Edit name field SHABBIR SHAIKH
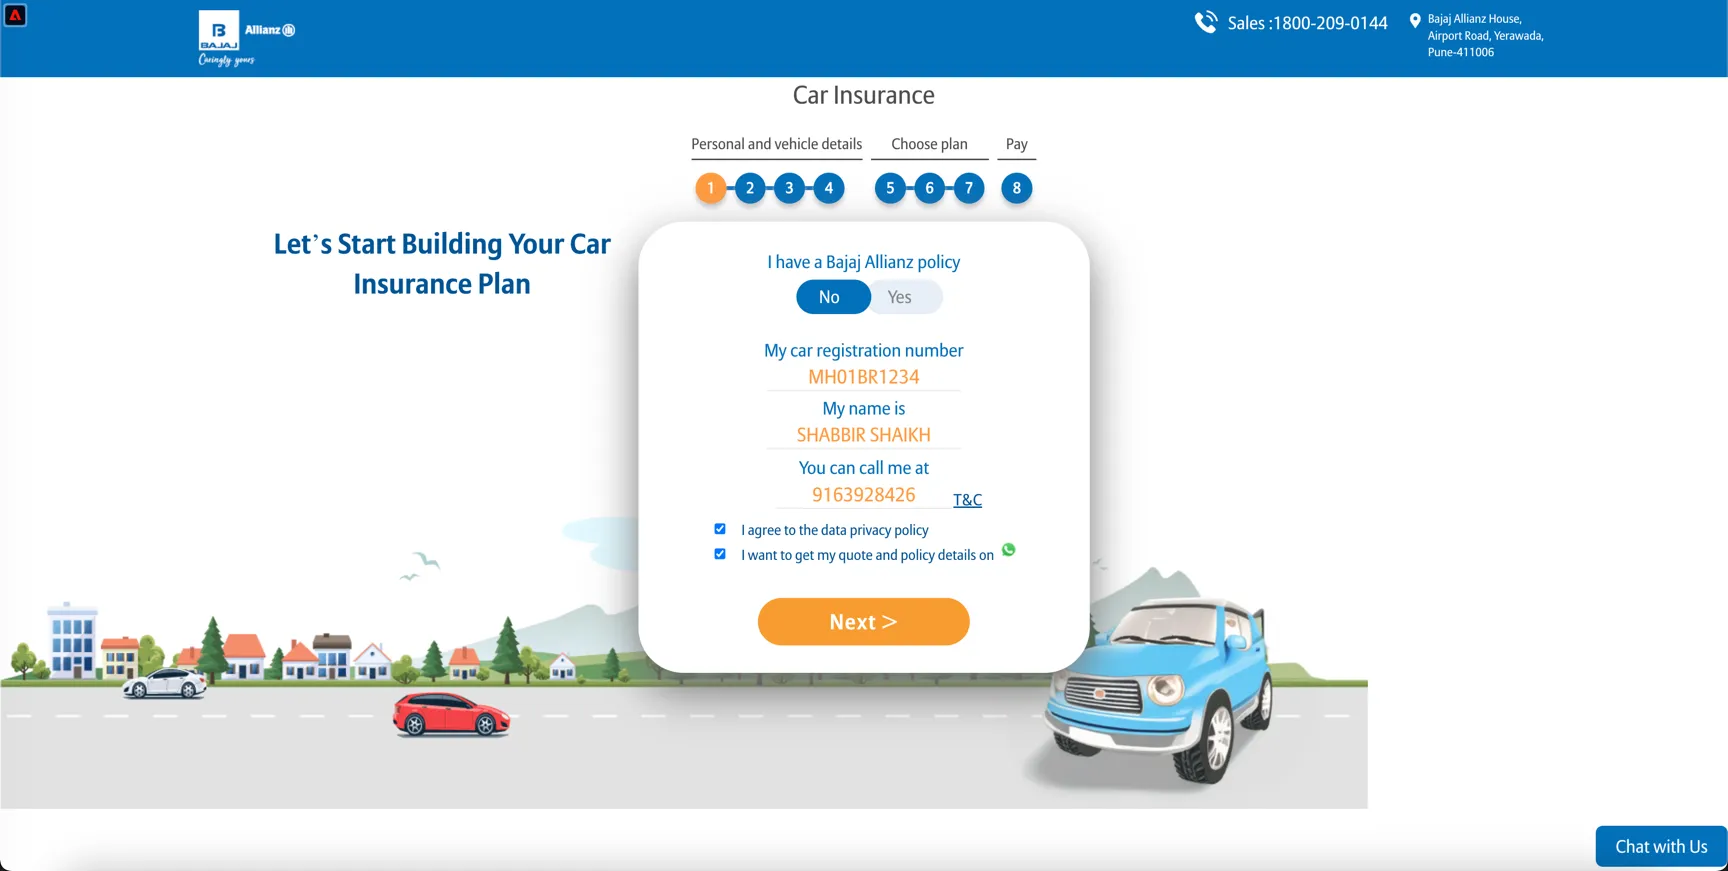Viewport: 1728px width, 871px height. (864, 435)
